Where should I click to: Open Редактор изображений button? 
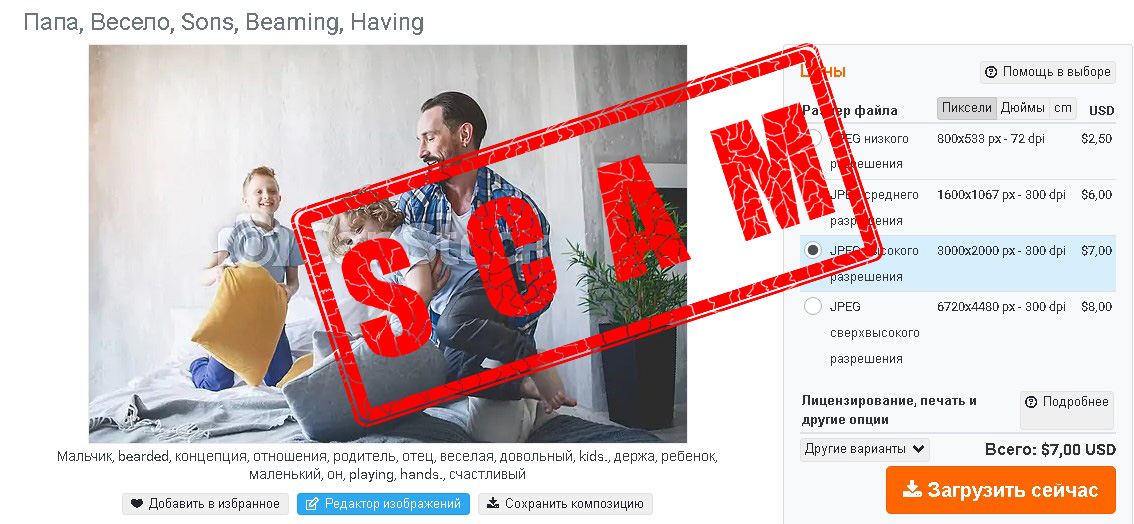(x=383, y=504)
